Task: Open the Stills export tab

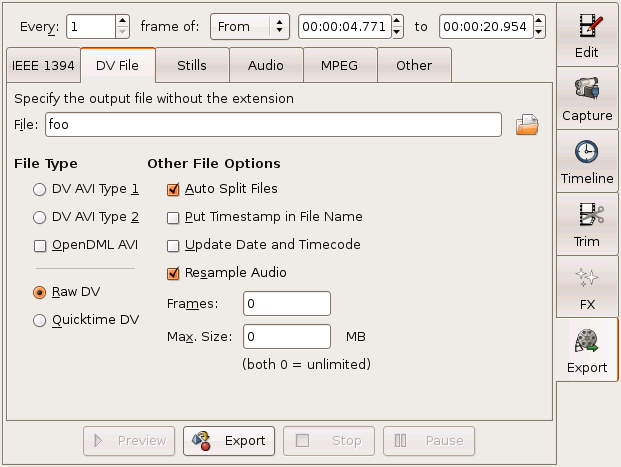Action: pos(192,66)
